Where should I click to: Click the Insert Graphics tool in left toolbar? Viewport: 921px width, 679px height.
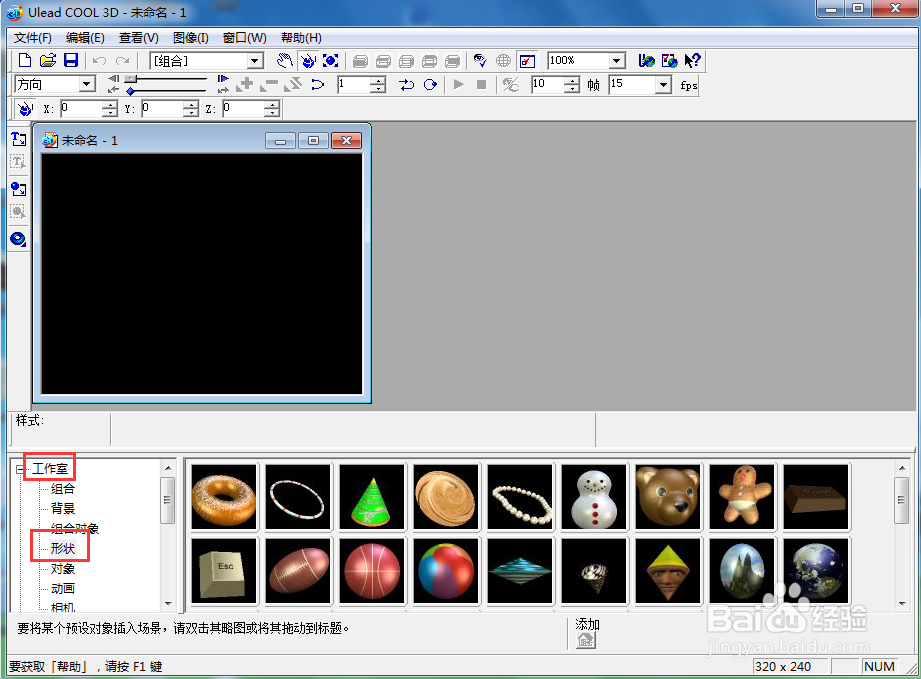click(x=18, y=189)
